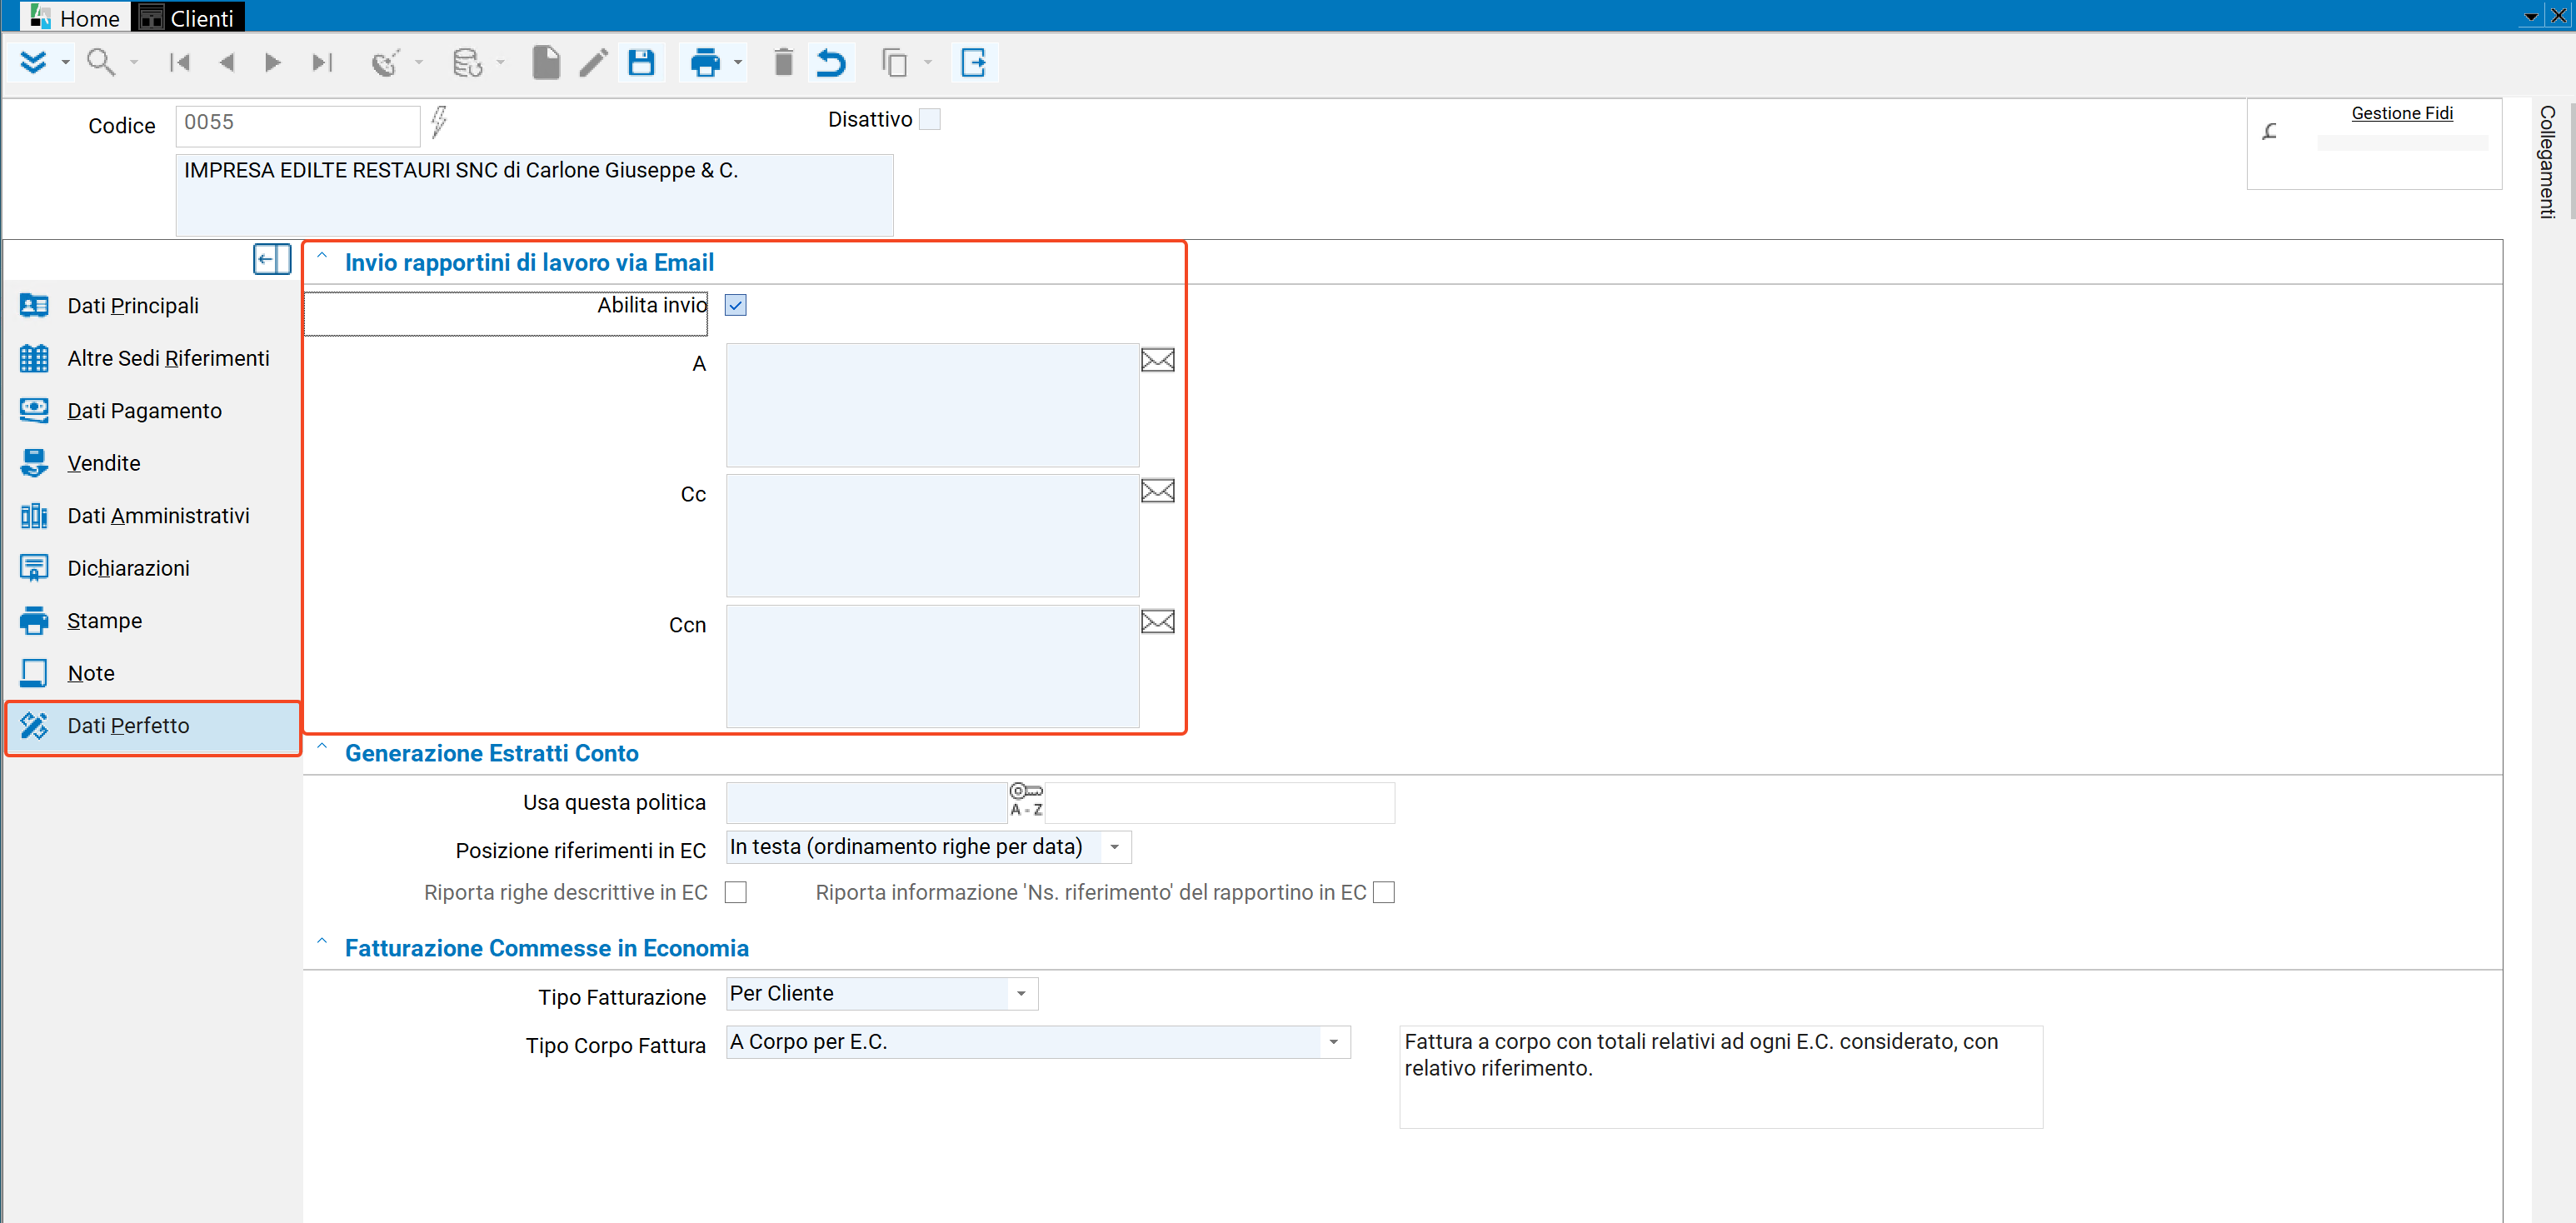Click into the Ccn recipients field
The image size is (2576, 1223).
[932, 667]
